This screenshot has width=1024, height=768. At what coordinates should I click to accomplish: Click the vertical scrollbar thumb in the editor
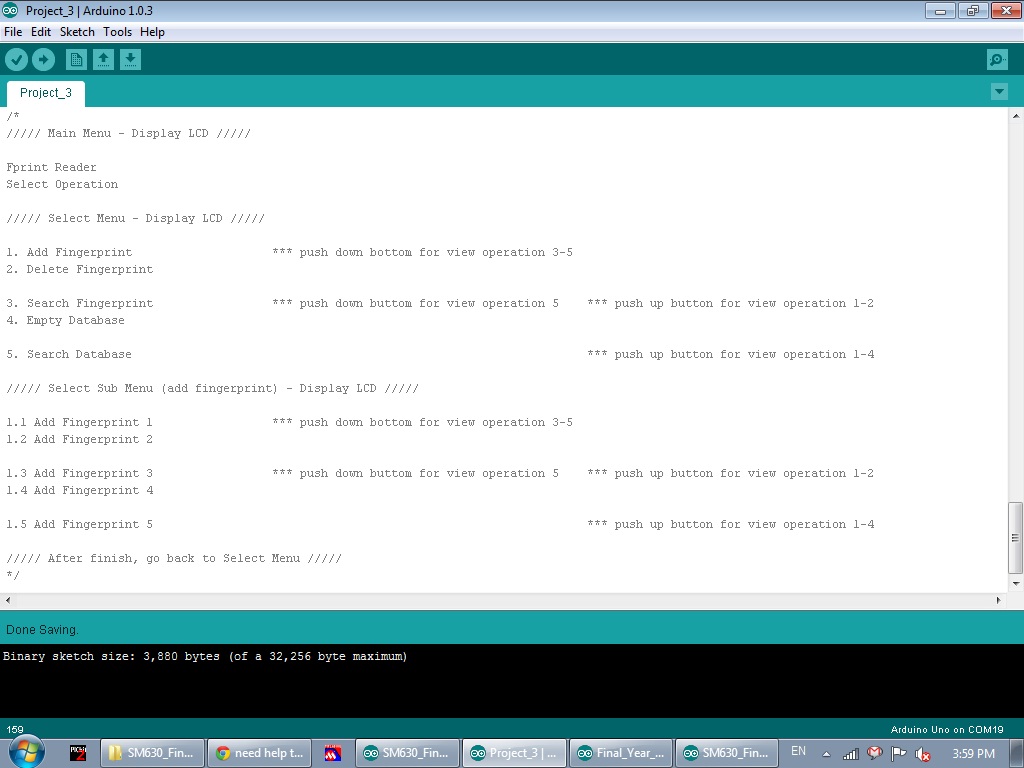click(1016, 537)
